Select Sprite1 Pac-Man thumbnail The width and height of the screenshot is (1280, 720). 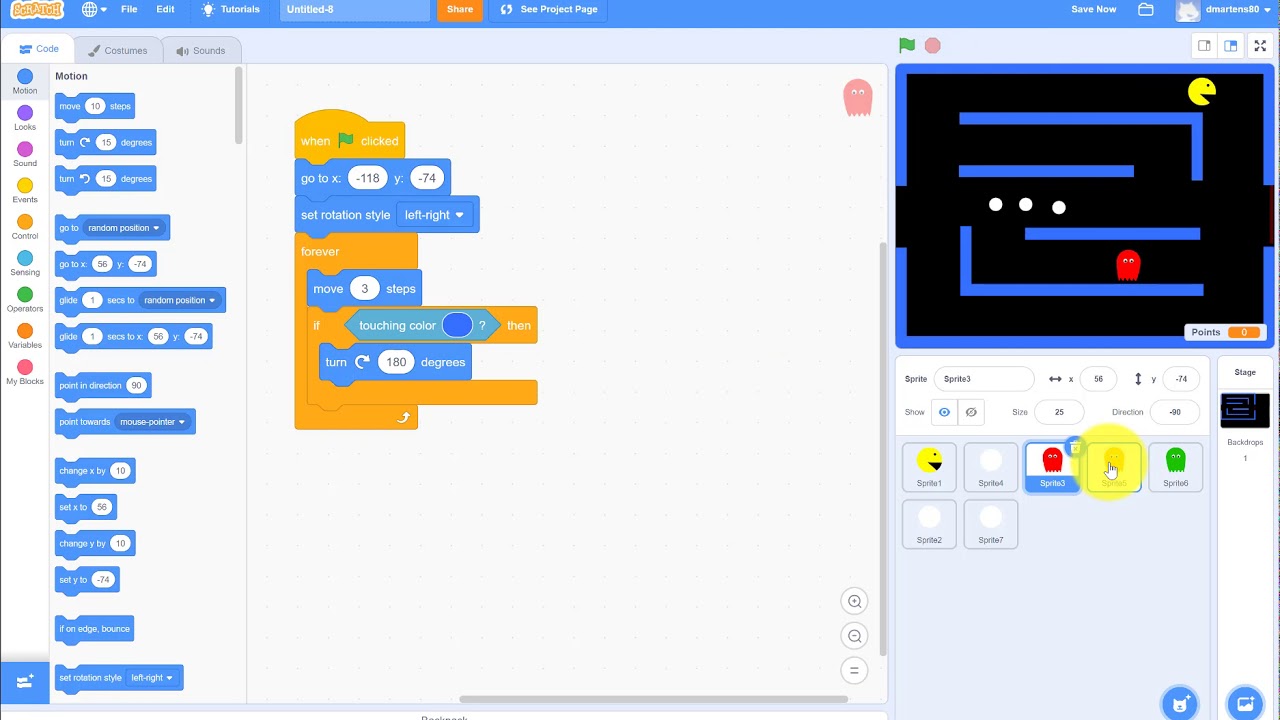[x=929, y=467]
